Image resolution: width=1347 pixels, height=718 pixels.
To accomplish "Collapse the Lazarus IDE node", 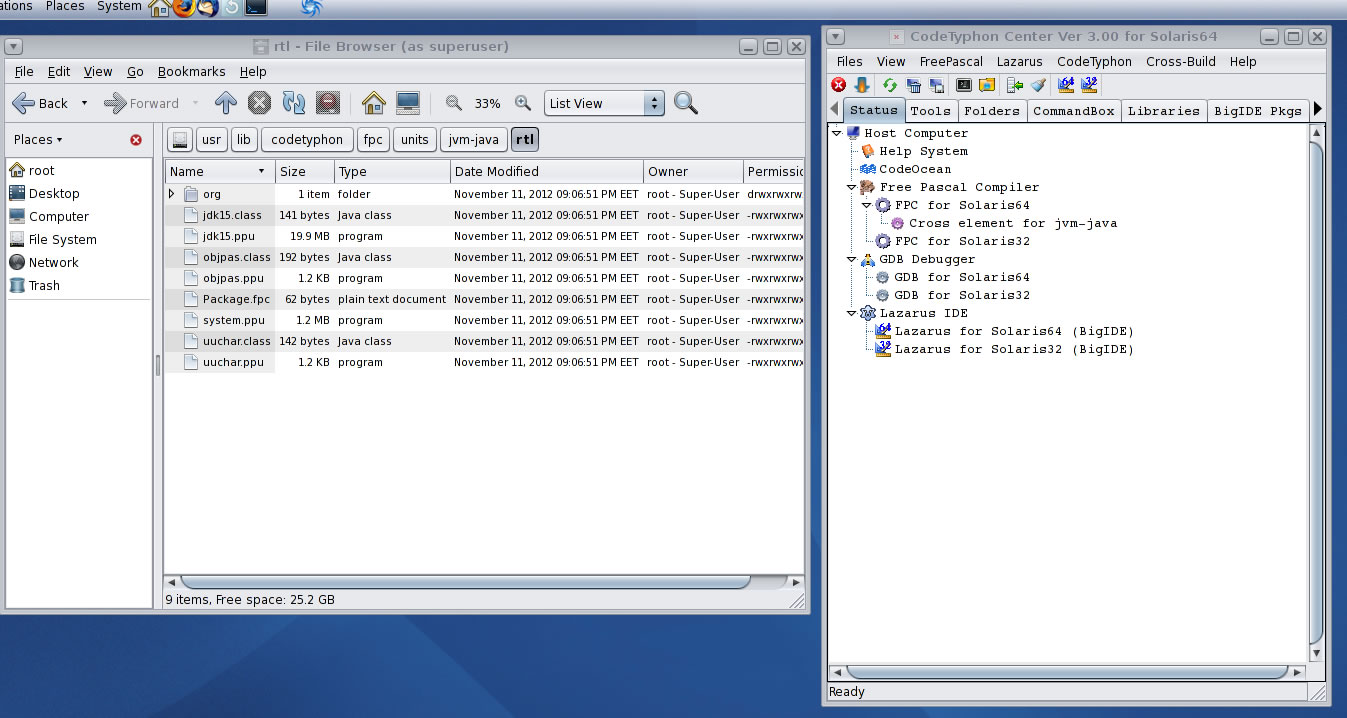I will pyautogui.click(x=851, y=313).
